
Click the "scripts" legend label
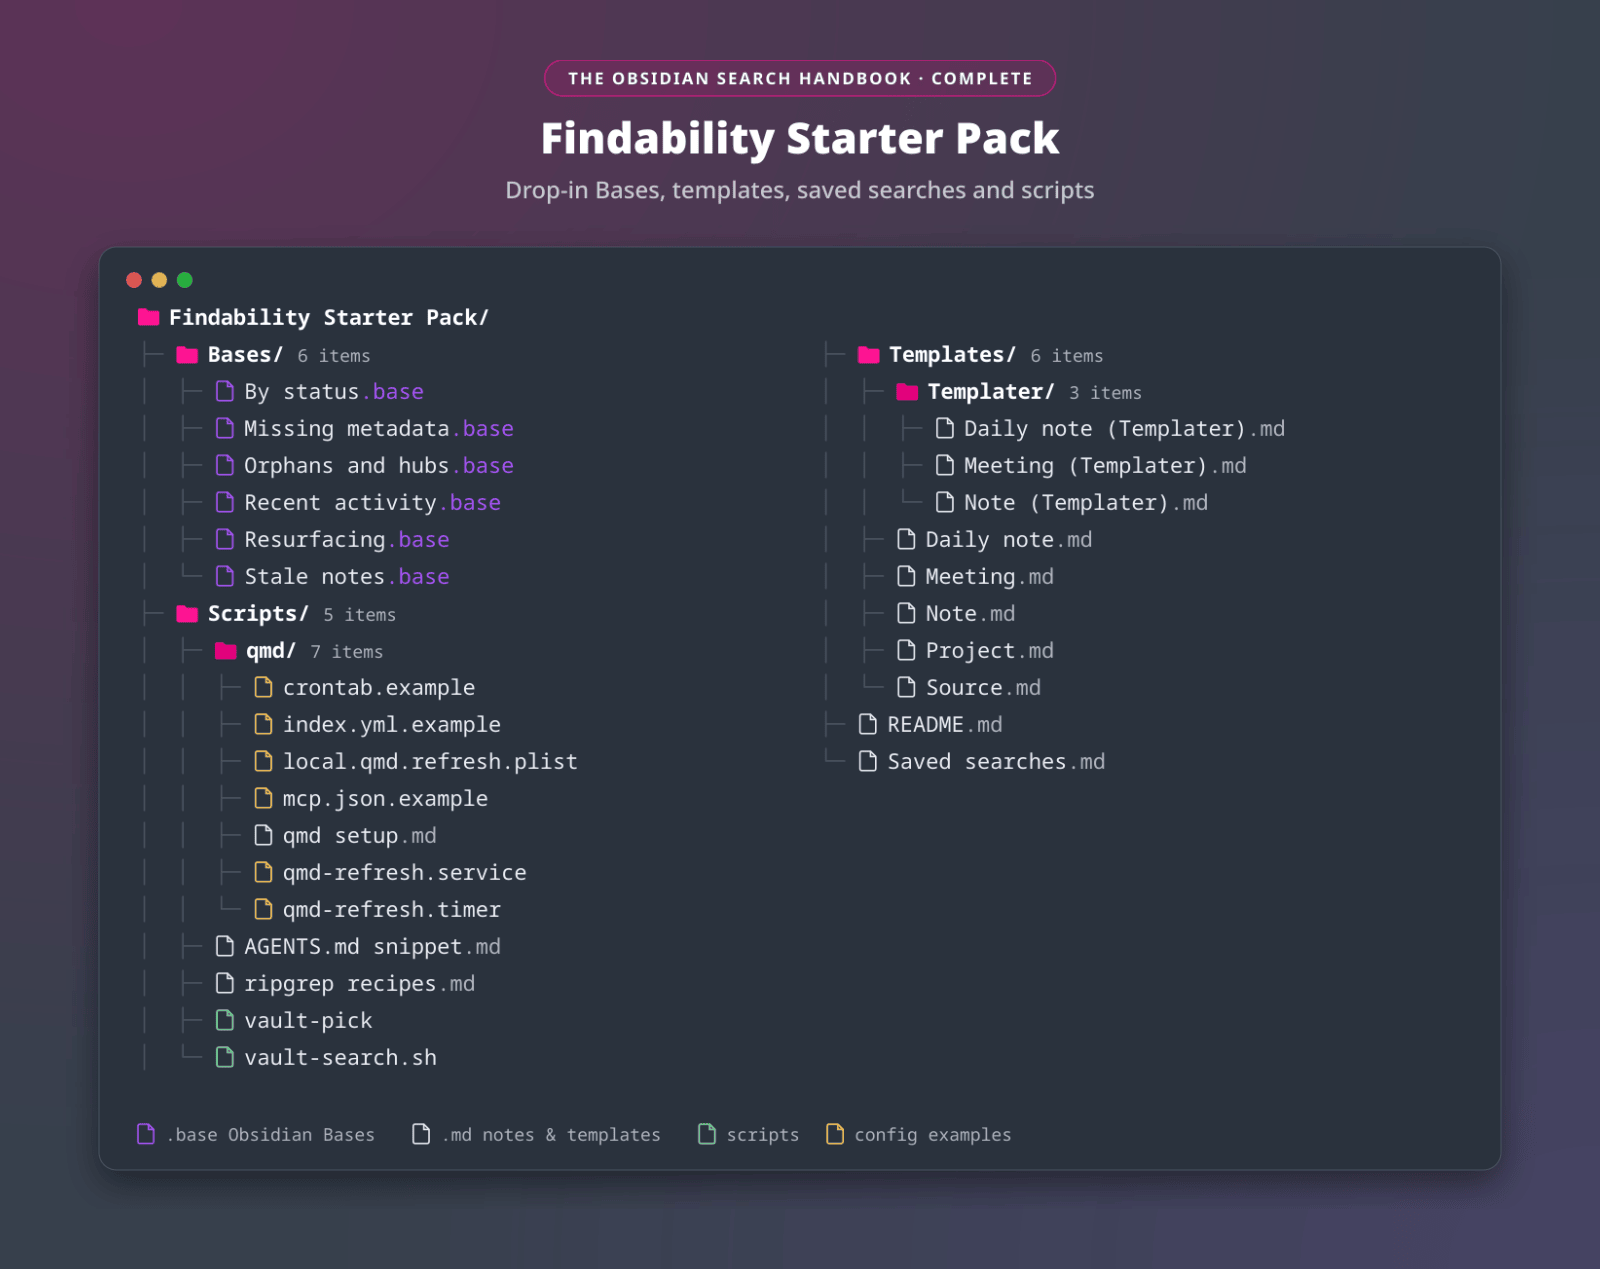[763, 1135]
